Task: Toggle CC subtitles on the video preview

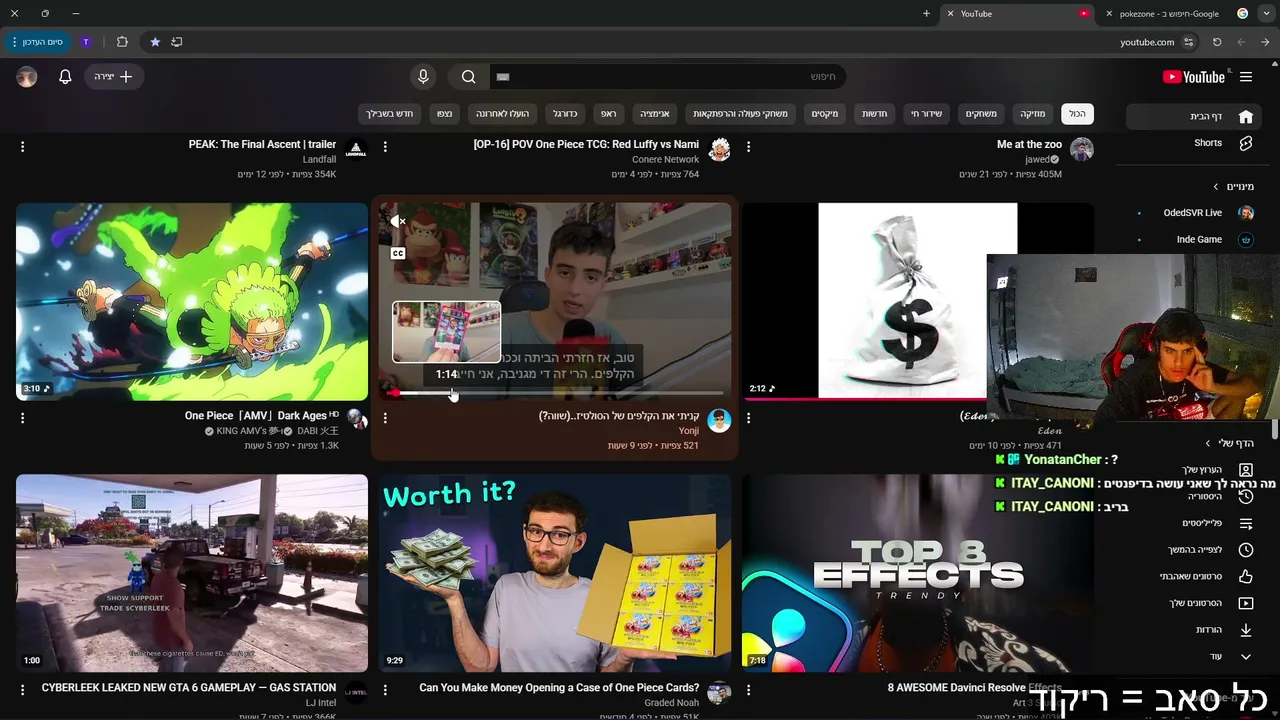Action: (x=398, y=253)
